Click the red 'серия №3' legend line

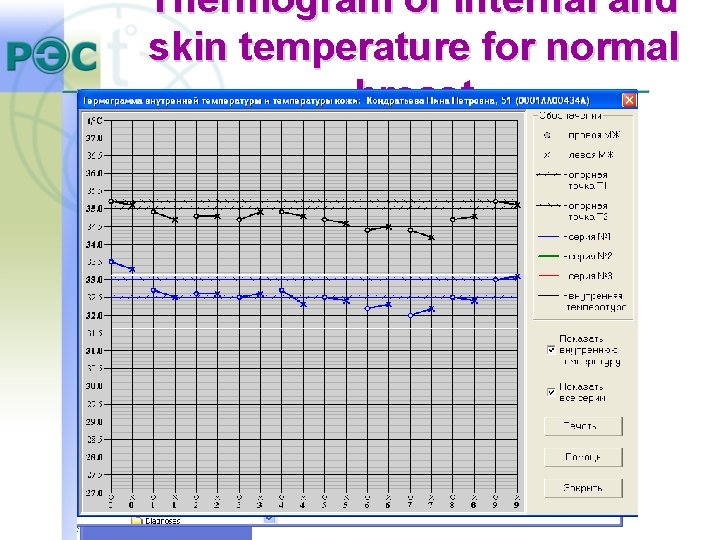pyautogui.click(x=548, y=276)
